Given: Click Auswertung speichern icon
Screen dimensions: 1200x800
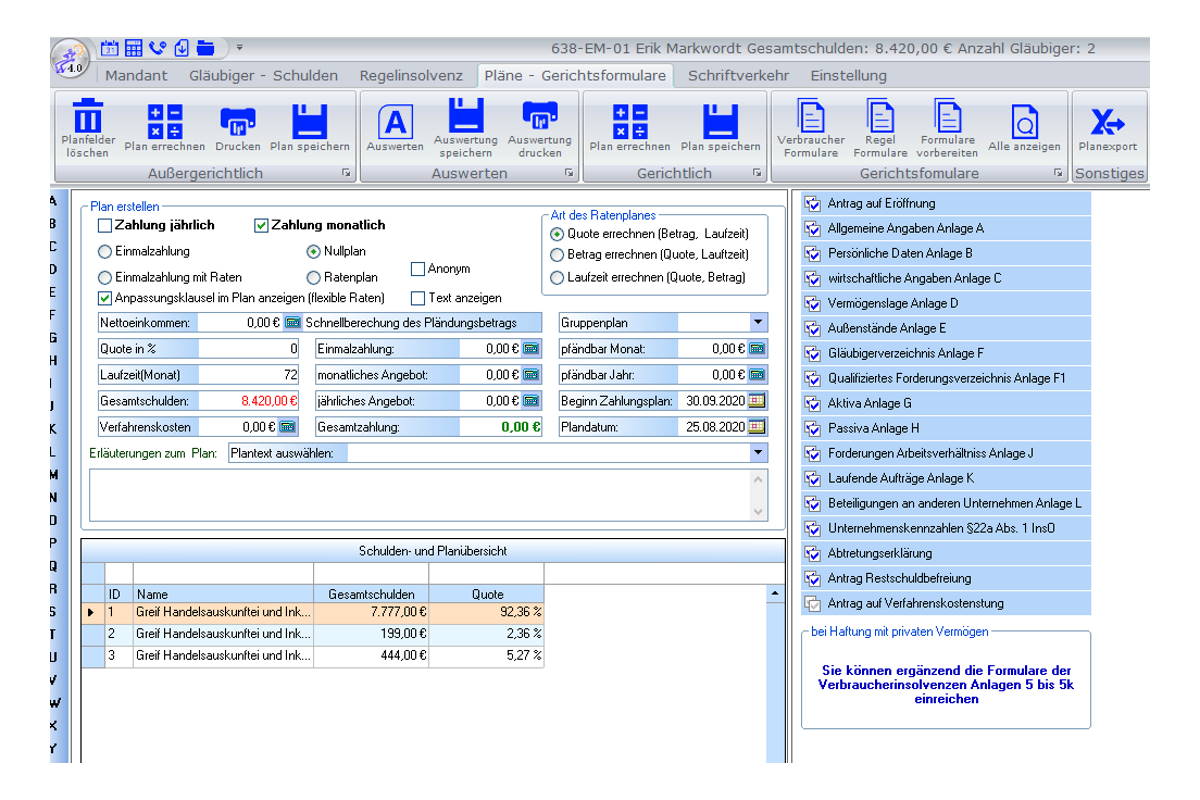Looking at the screenshot, I should [x=465, y=115].
